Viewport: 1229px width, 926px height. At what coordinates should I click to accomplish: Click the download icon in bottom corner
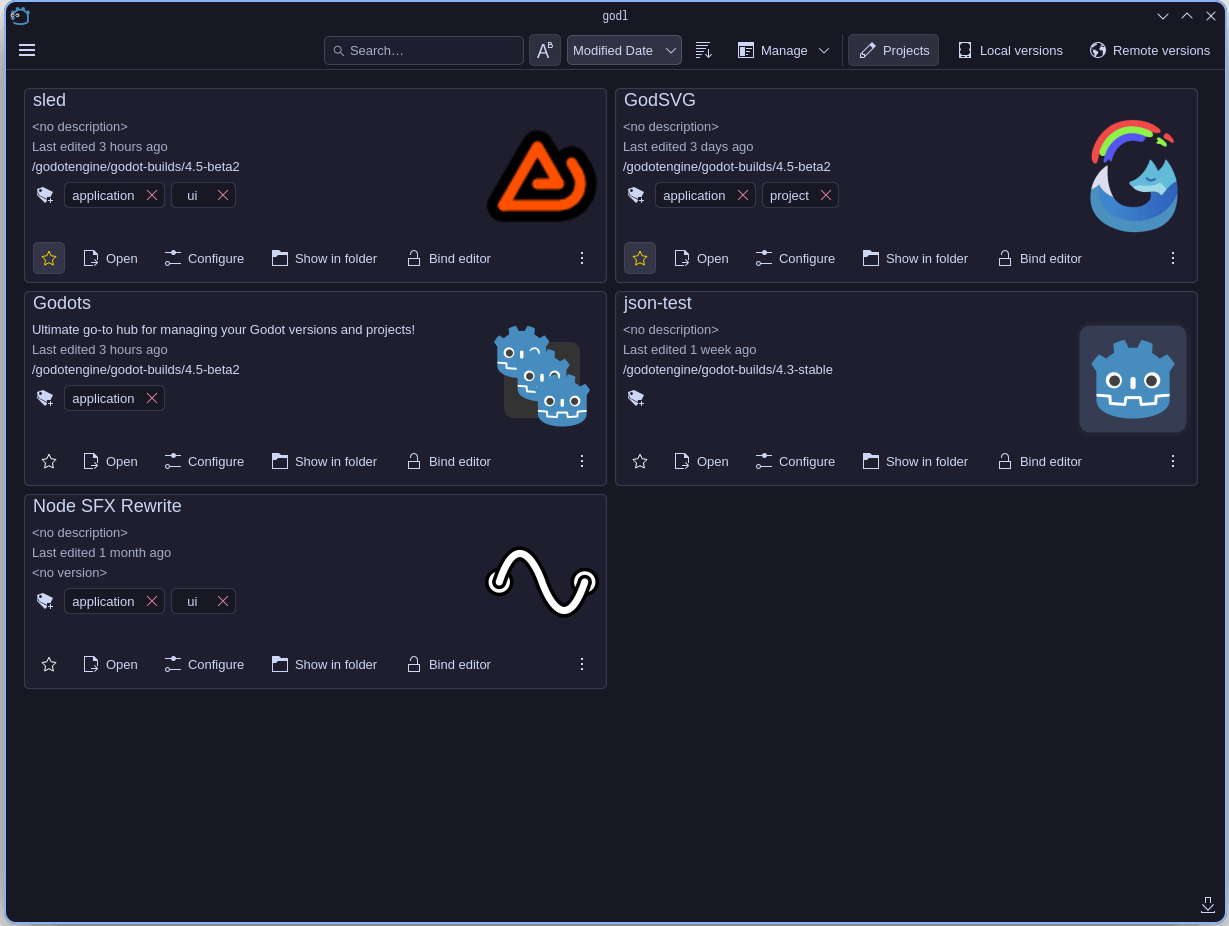(1208, 905)
